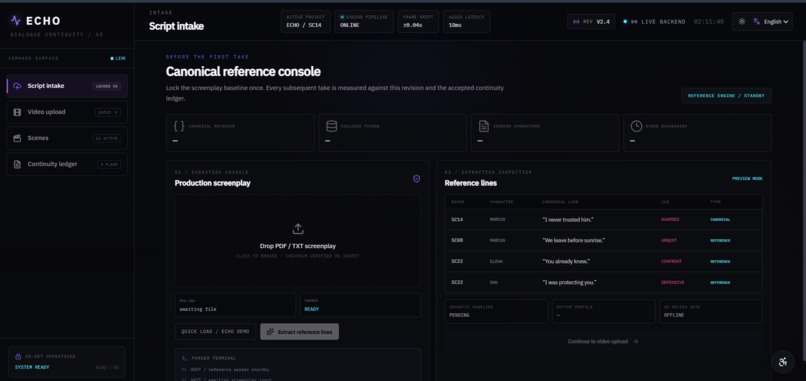Screen dimensions: 806x381
Task: Click the SHA-256 awaiting file field
Action: click(235, 305)
